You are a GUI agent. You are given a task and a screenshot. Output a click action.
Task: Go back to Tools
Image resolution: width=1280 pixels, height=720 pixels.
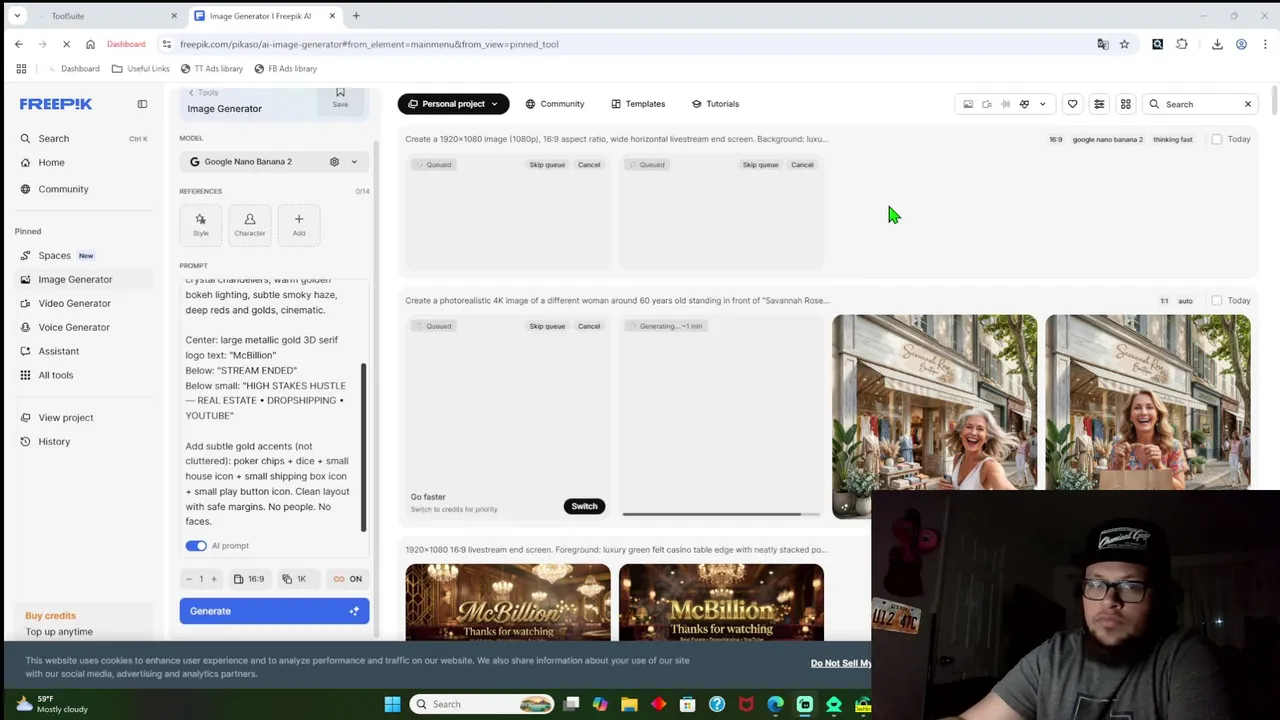point(203,92)
